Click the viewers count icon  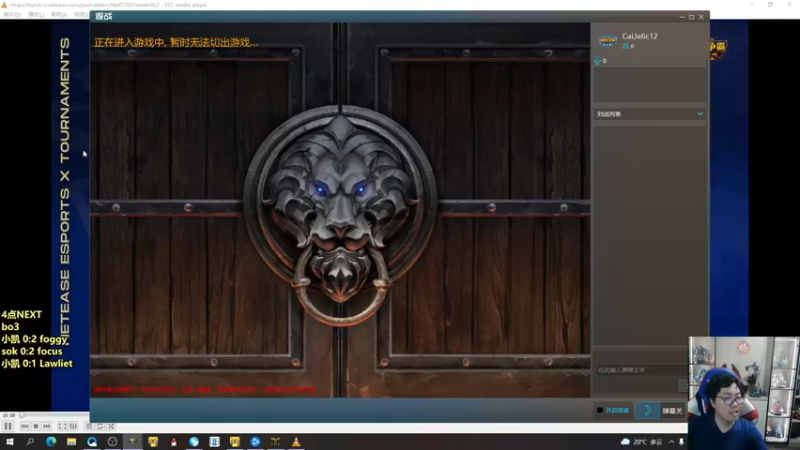[x=626, y=46]
